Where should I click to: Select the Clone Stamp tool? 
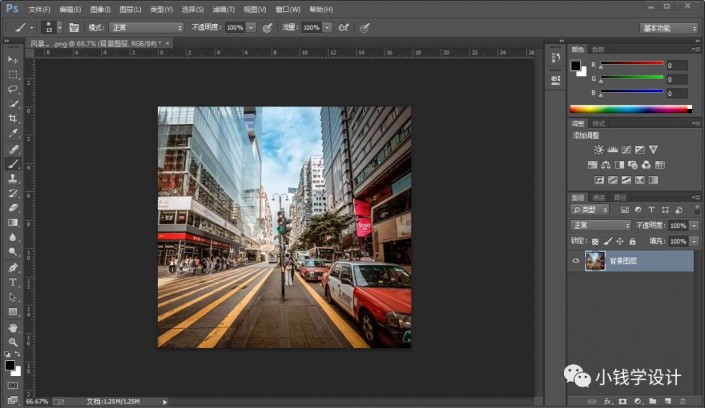pyautogui.click(x=13, y=179)
